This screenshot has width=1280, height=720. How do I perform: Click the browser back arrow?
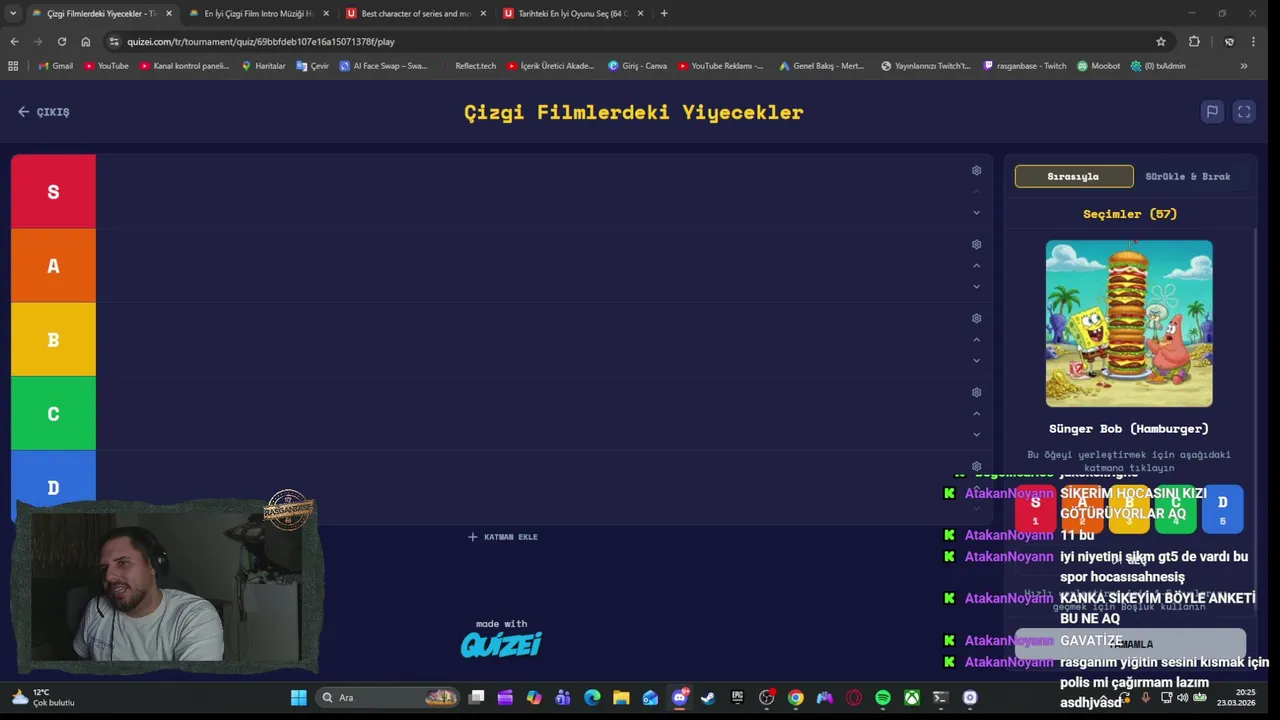click(x=14, y=41)
